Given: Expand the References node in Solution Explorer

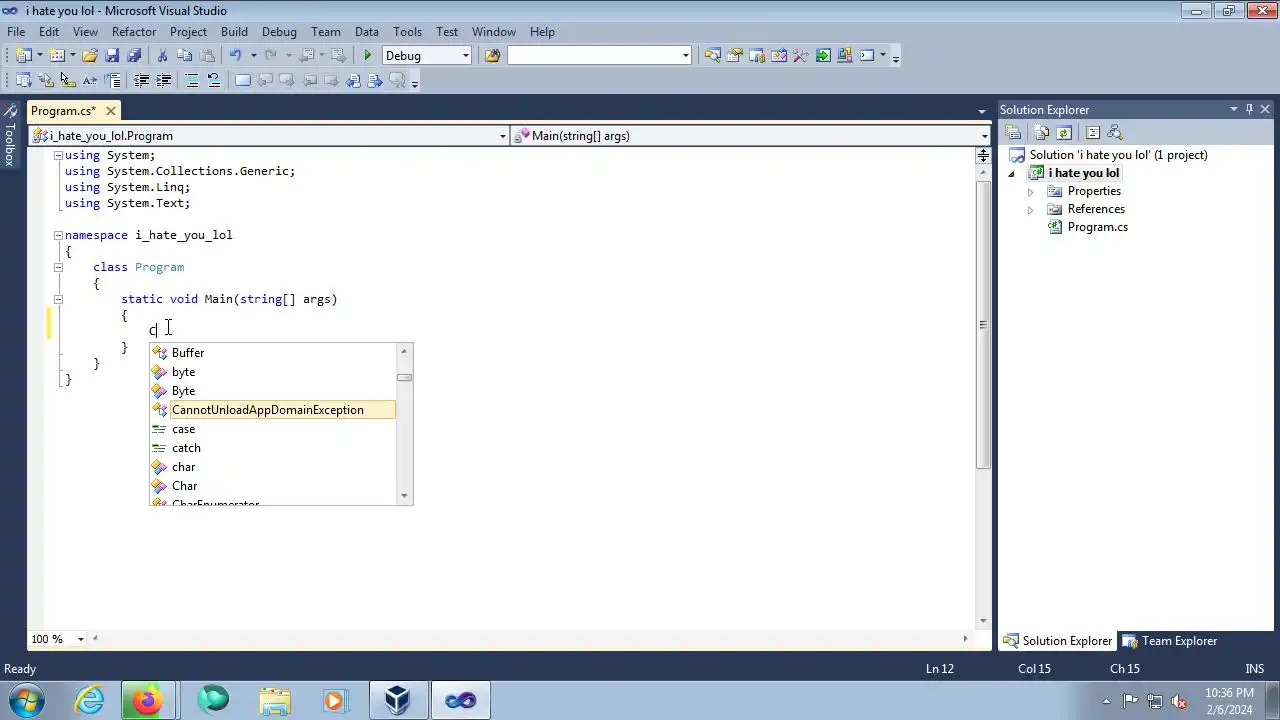Looking at the screenshot, I should point(1030,209).
